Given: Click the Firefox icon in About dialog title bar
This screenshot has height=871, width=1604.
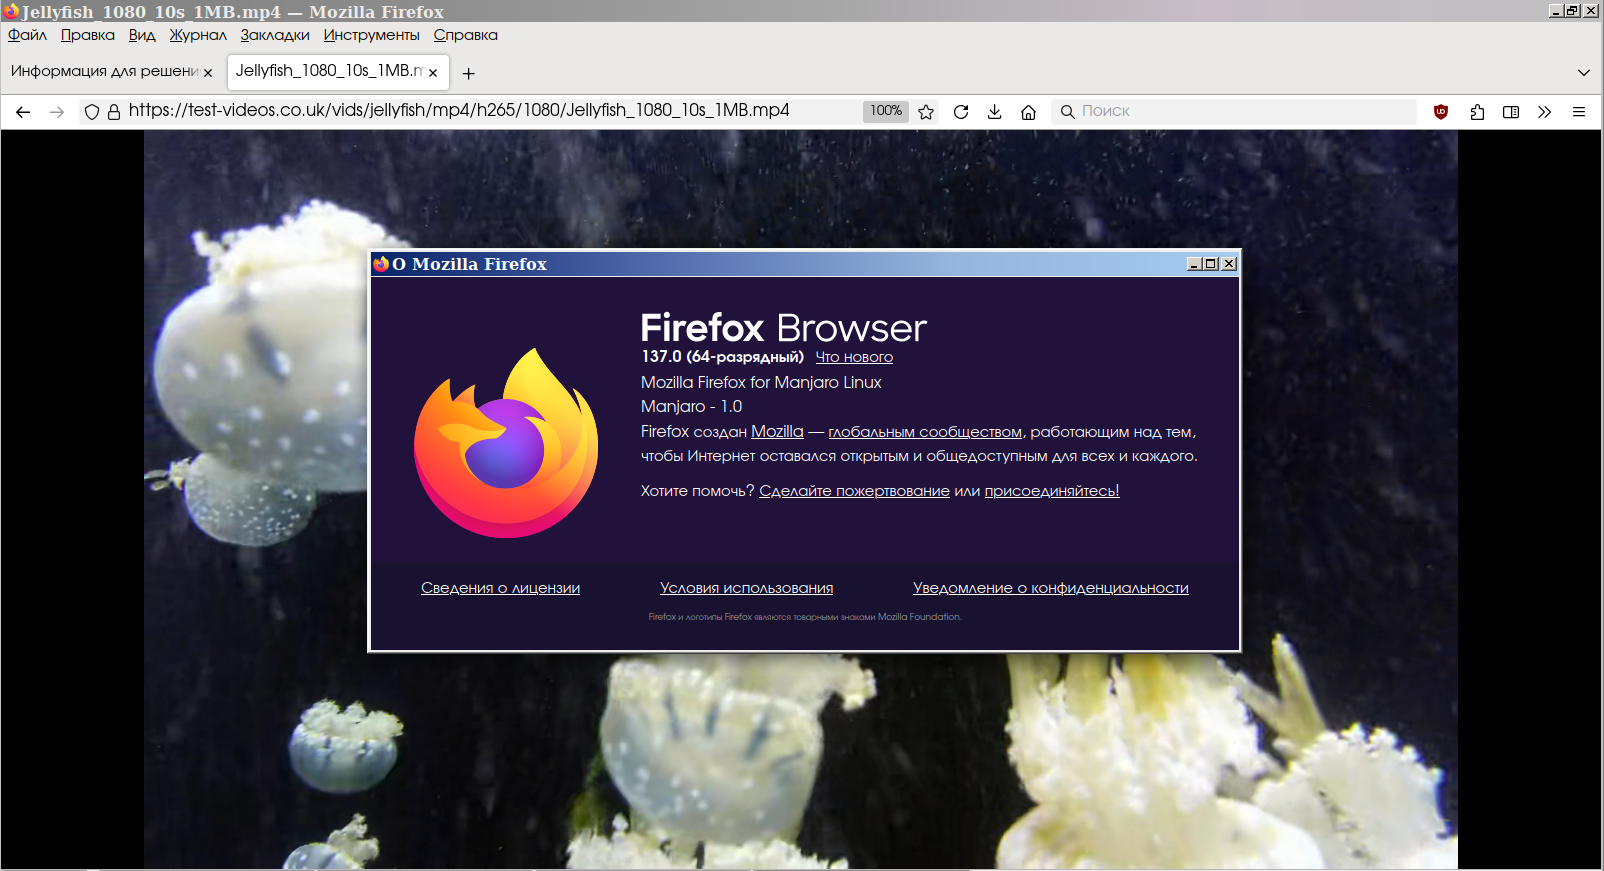Looking at the screenshot, I should pos(381,264).
